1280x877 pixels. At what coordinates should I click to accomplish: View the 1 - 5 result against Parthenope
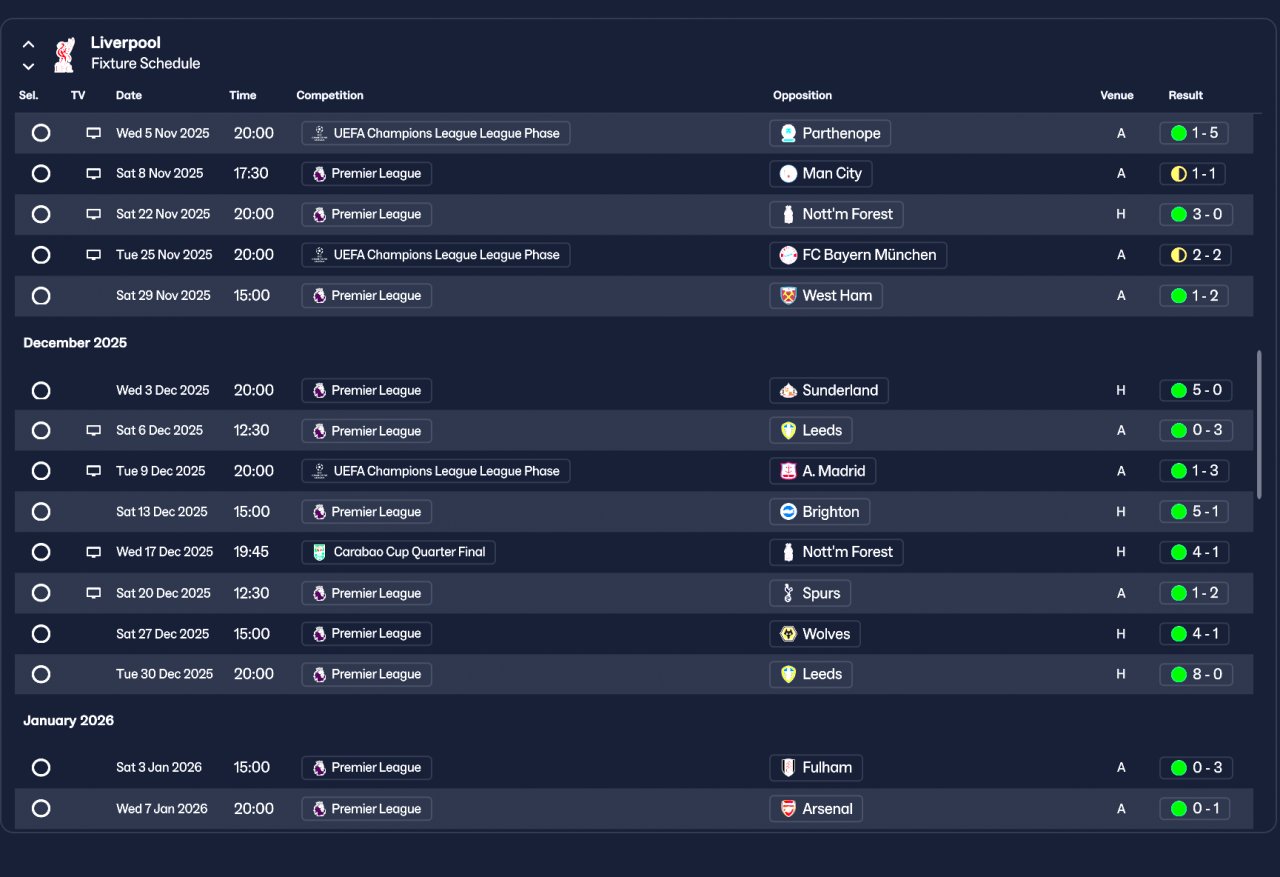(x=1194, y=133)
